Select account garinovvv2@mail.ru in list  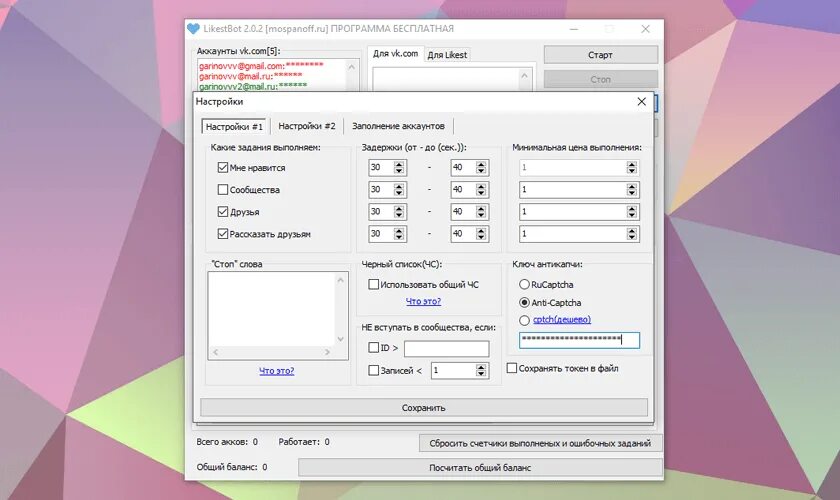253,86
